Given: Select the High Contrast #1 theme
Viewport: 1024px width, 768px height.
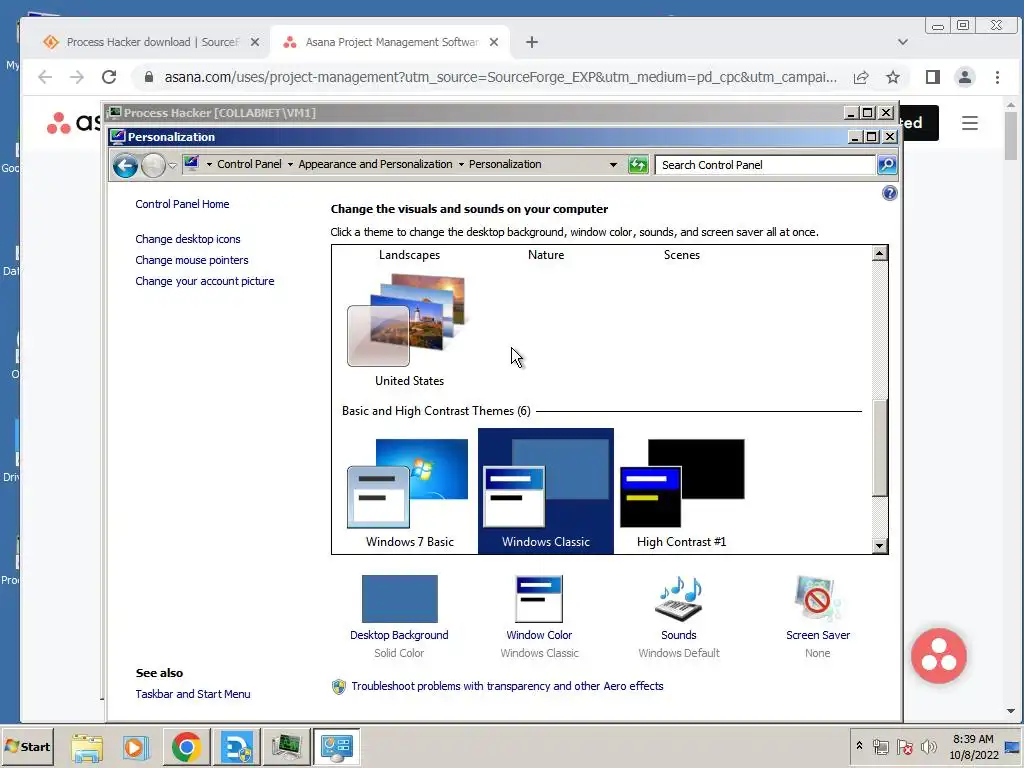Looking at the screenshot, I should (681, 491).
